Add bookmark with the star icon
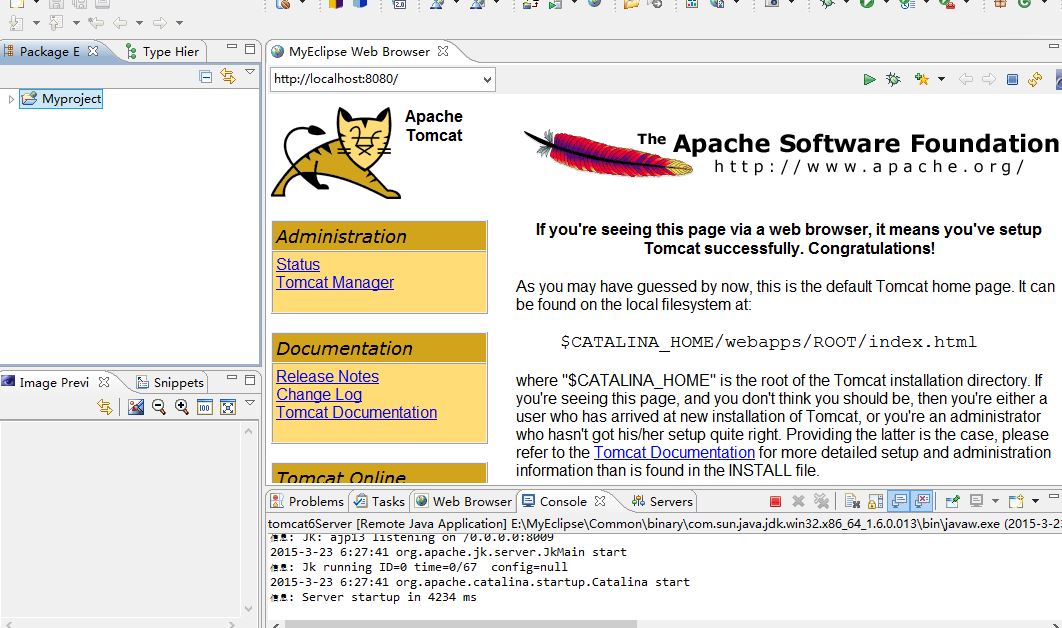Viewport: 1062px width, 628px height. [922, 79]
